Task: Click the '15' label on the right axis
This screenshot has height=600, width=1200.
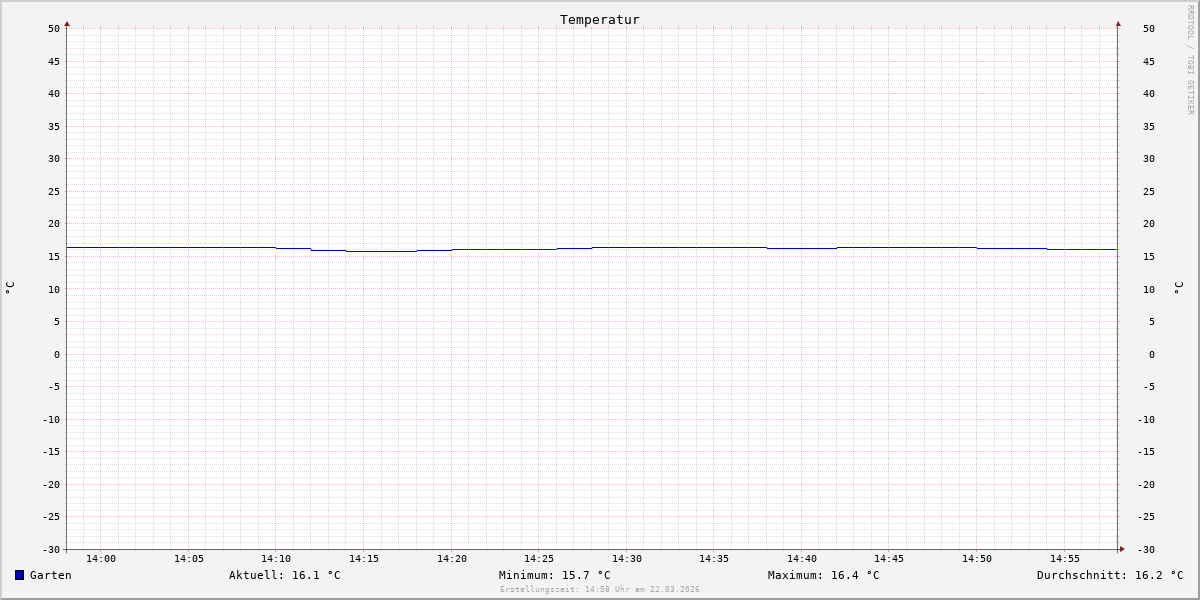Action: click(1149, 257)
